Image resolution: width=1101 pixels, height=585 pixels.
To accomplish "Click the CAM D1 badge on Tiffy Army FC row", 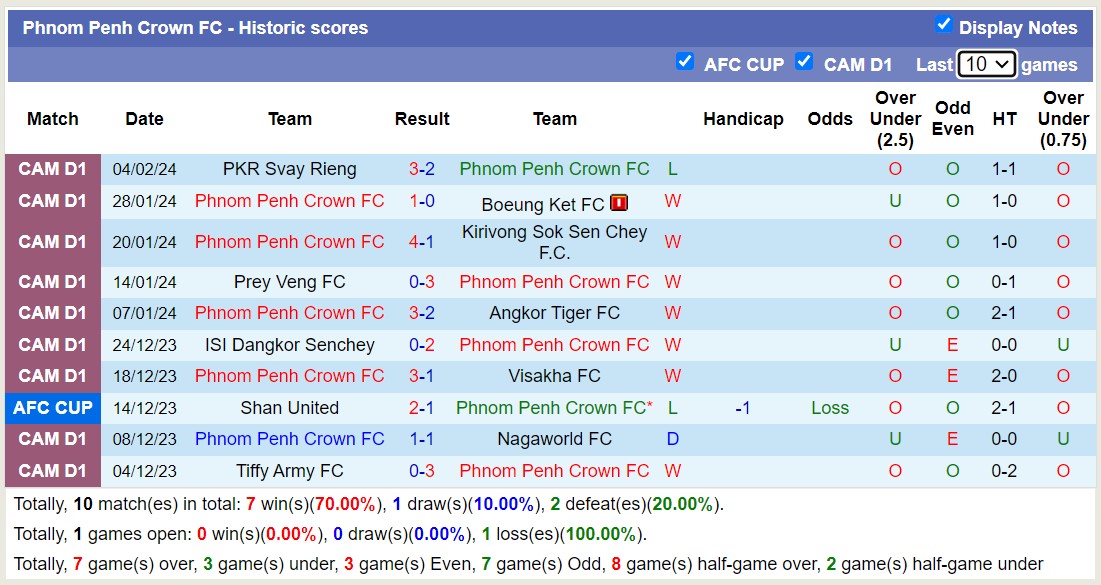I will pyautogui.click(x=53, y=470).
